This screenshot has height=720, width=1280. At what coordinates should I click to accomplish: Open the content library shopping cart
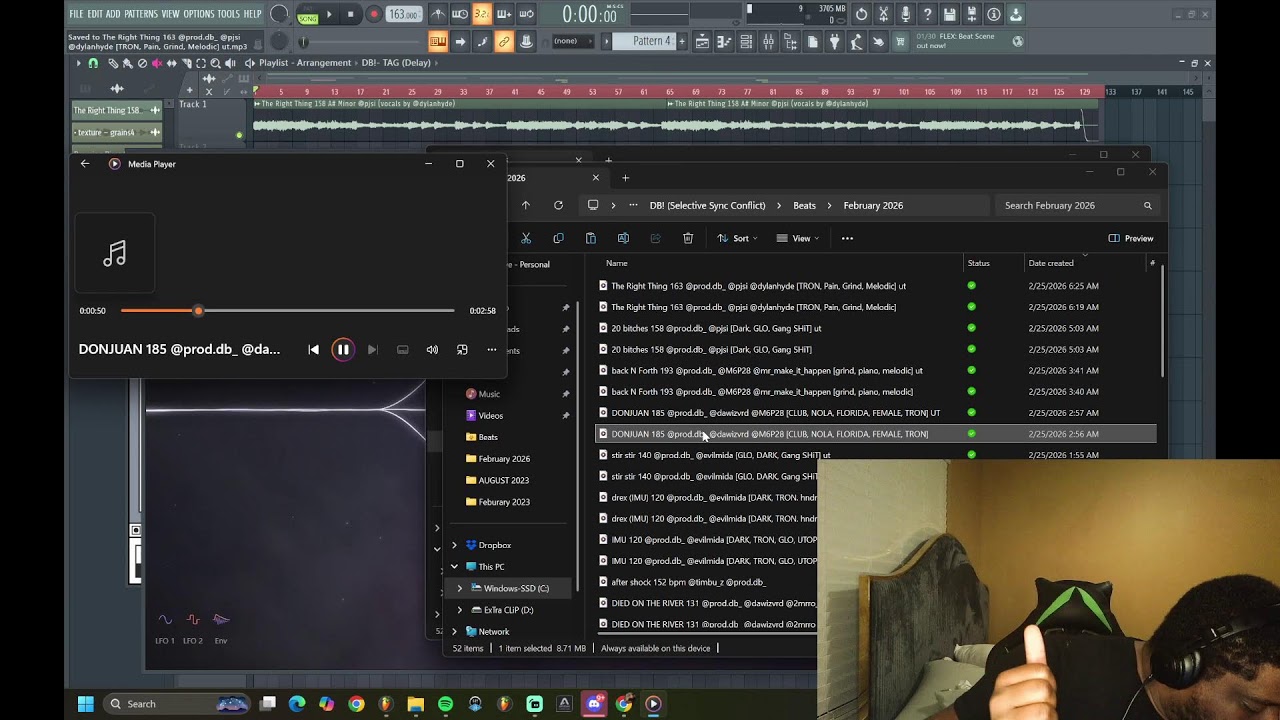pyautogui.click(x=899, y=41)
